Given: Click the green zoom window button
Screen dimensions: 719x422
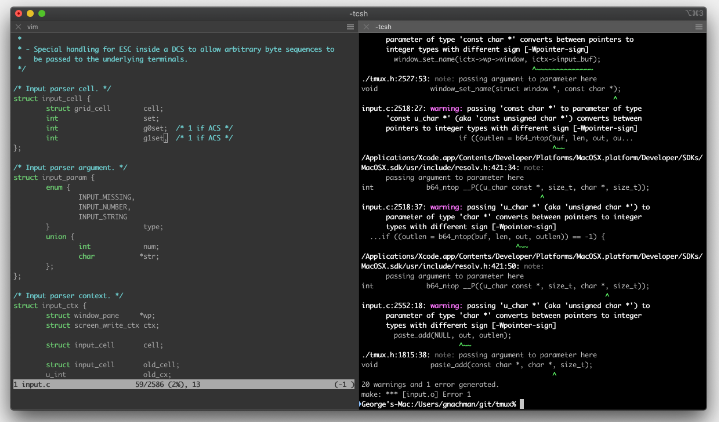Looking at the screenshot, I should pos(42,13).
